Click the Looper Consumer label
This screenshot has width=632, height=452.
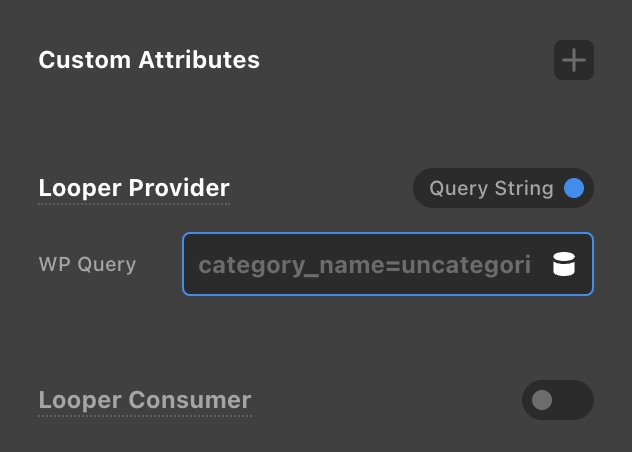pyautogui.click(x=145, y=400)
